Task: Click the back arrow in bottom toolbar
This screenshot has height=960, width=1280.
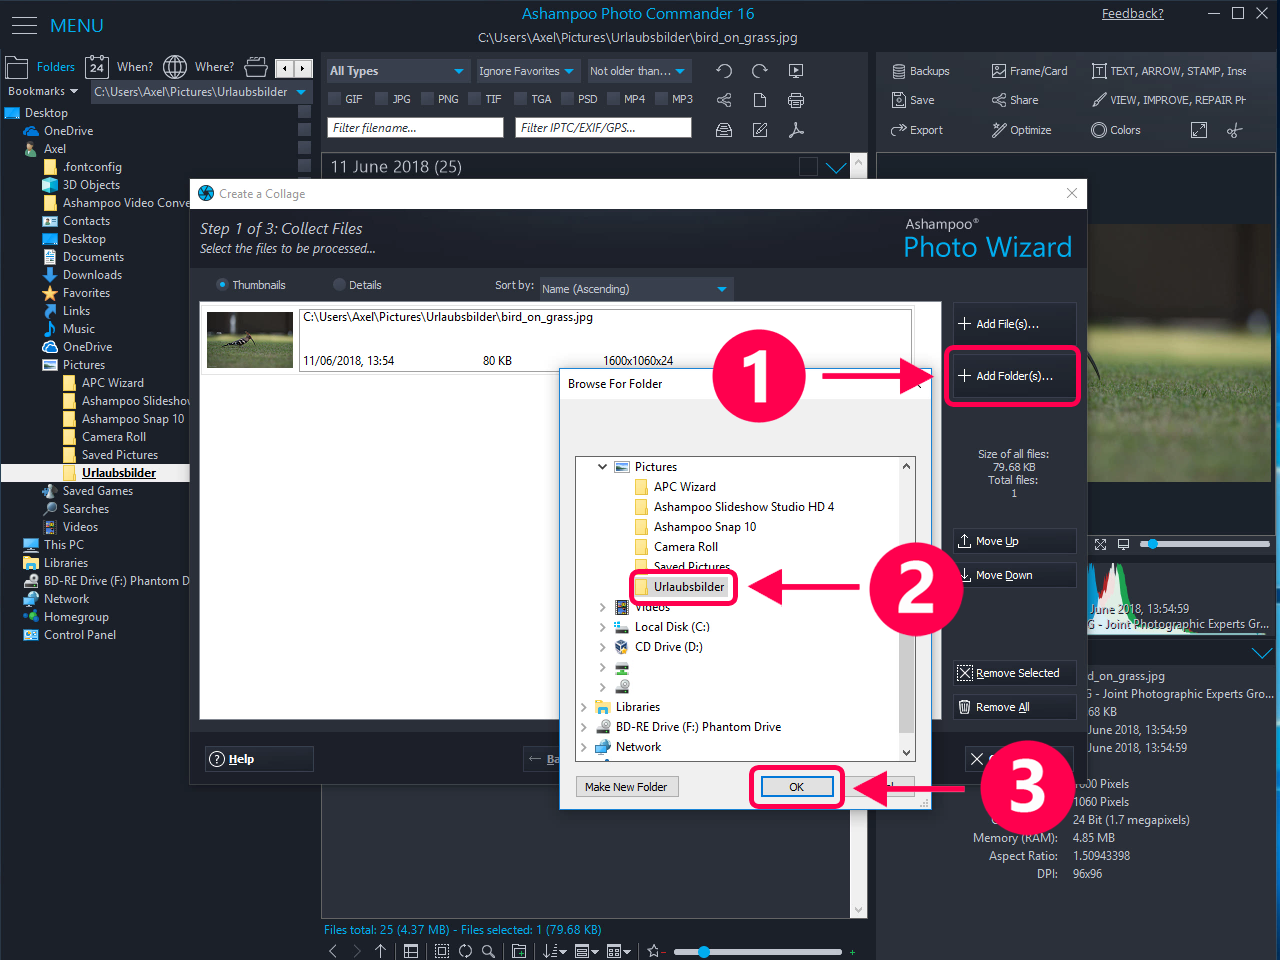Action: (333, 951)
